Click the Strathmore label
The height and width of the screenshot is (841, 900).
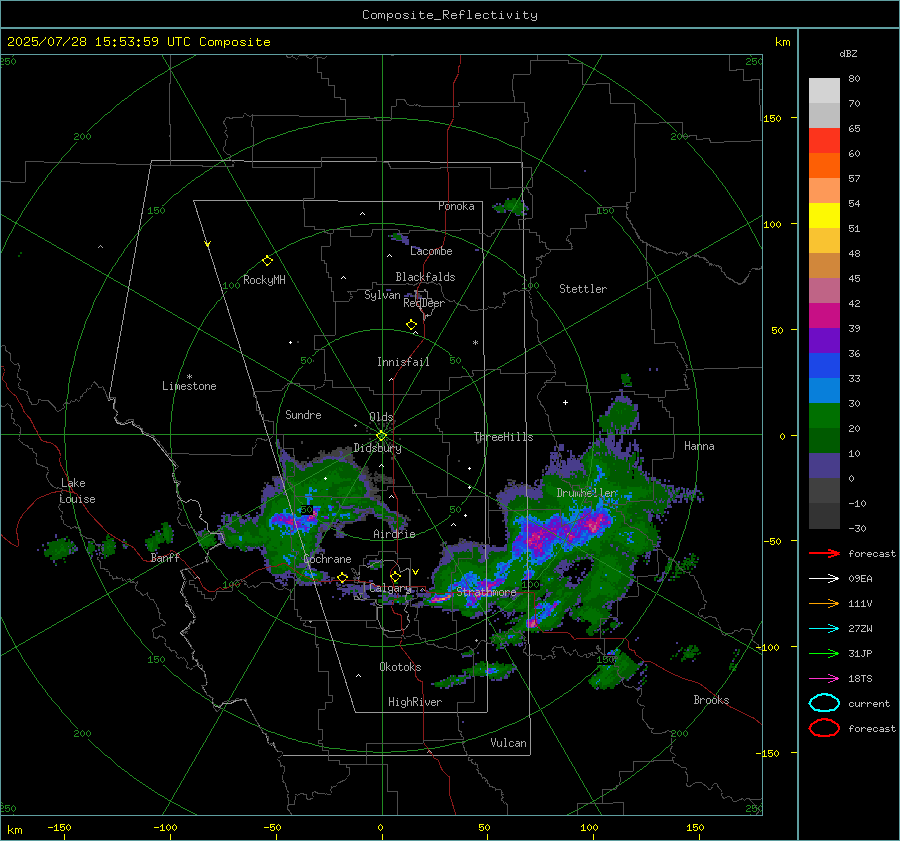coord(486,592)
